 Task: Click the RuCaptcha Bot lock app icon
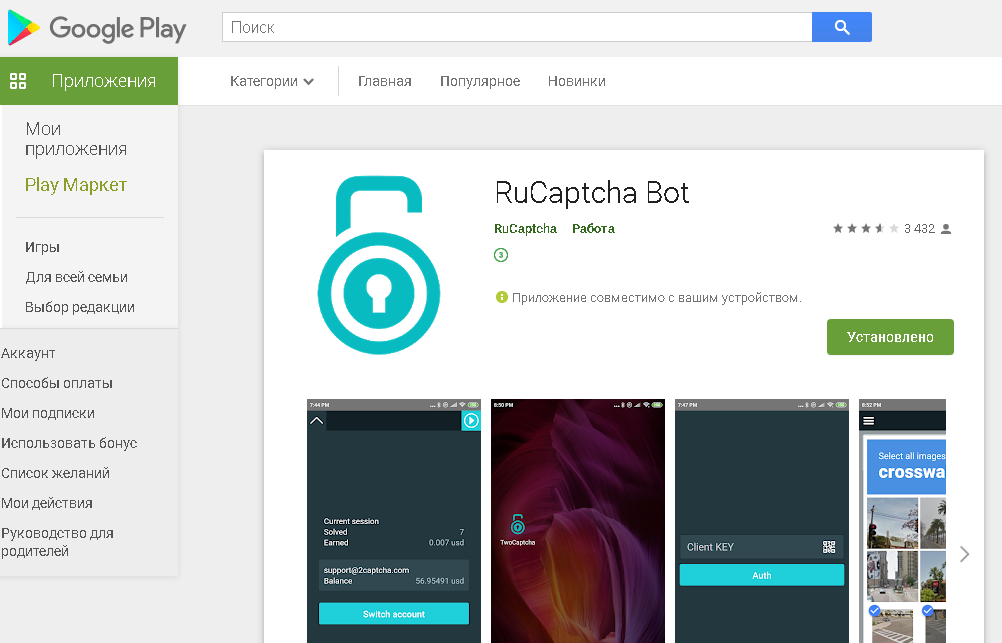(x=379, y=265)
